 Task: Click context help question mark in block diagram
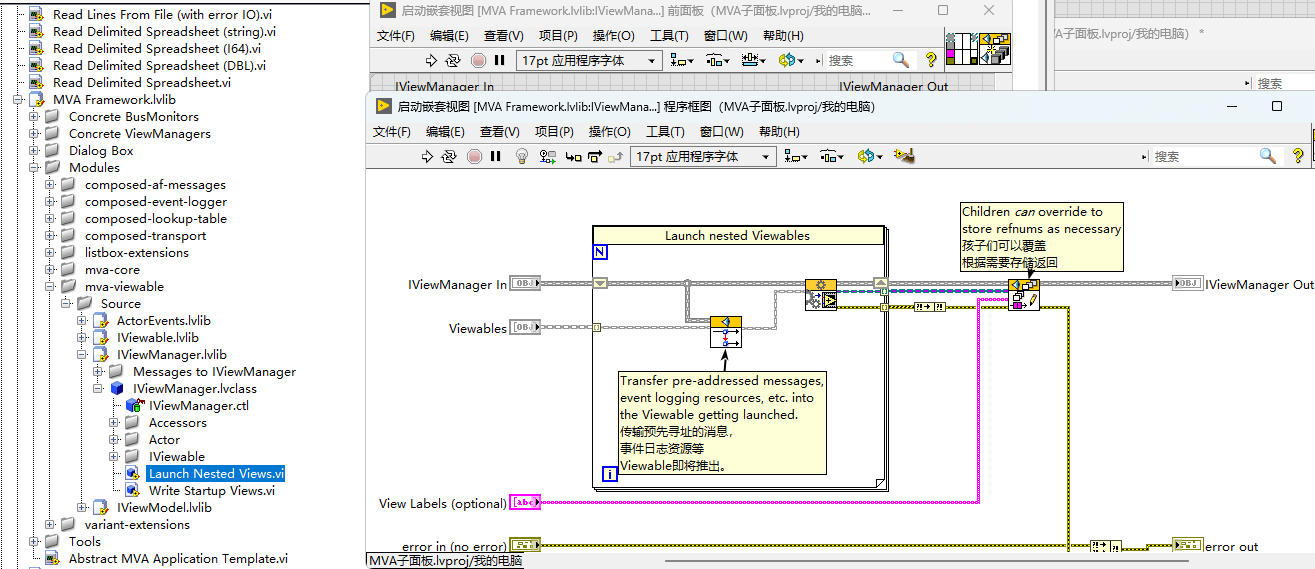point(1298,156)
